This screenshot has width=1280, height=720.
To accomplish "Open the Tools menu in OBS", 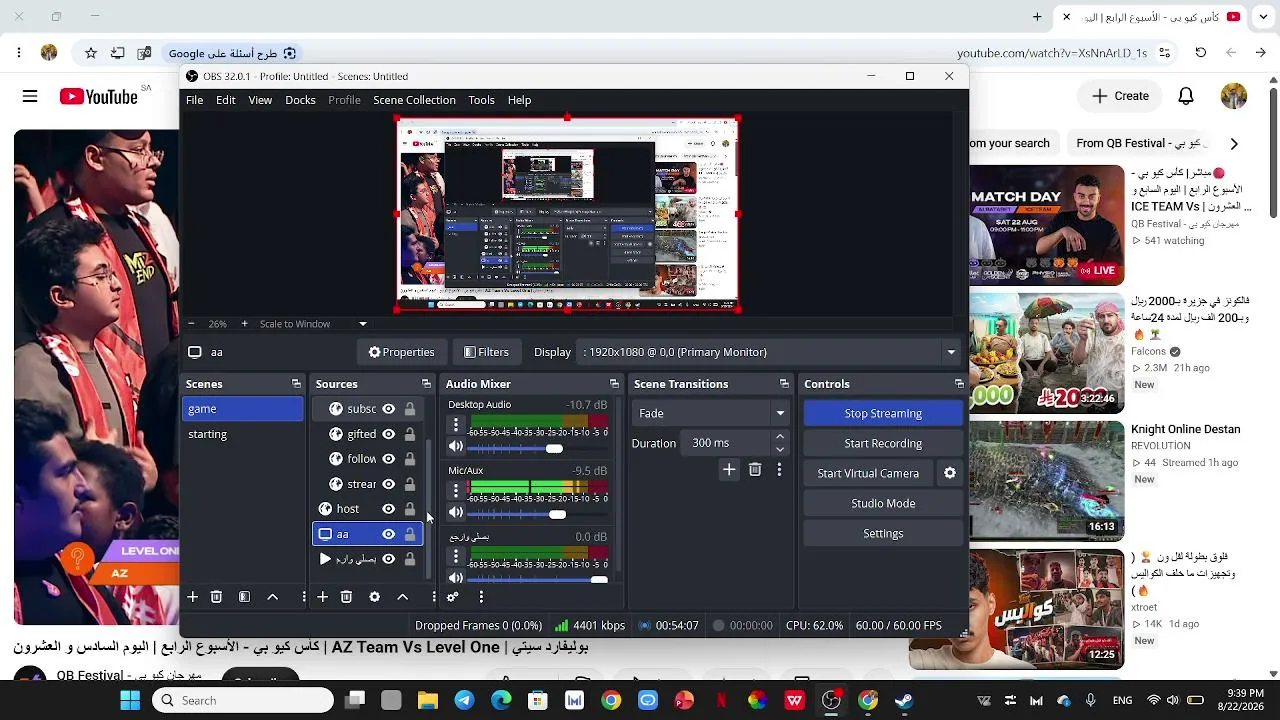I will point(482,100).
